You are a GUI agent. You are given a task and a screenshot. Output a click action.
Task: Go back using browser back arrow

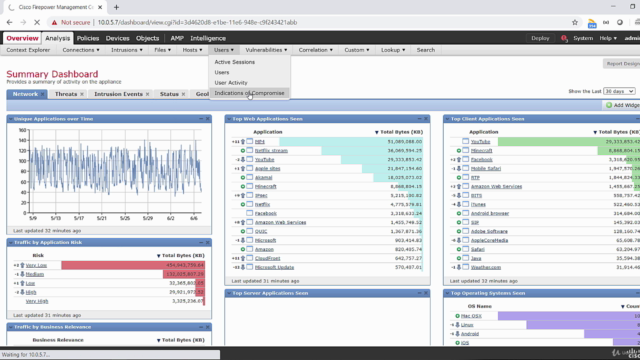[x=9, y=22]
